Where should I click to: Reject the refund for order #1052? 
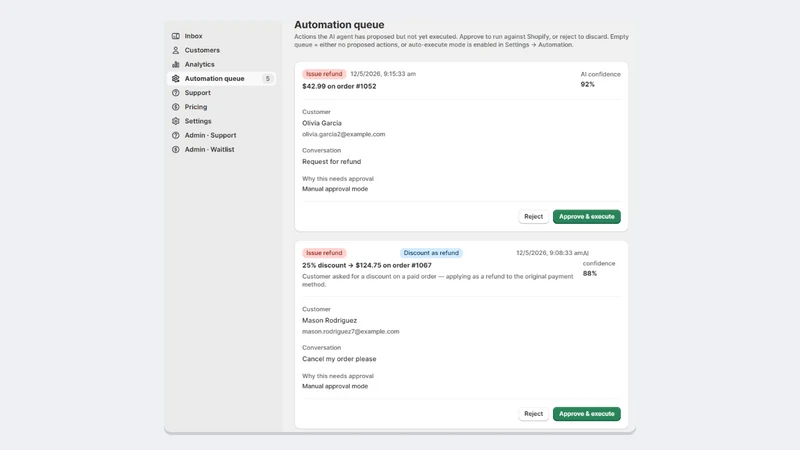pos(533,217)
